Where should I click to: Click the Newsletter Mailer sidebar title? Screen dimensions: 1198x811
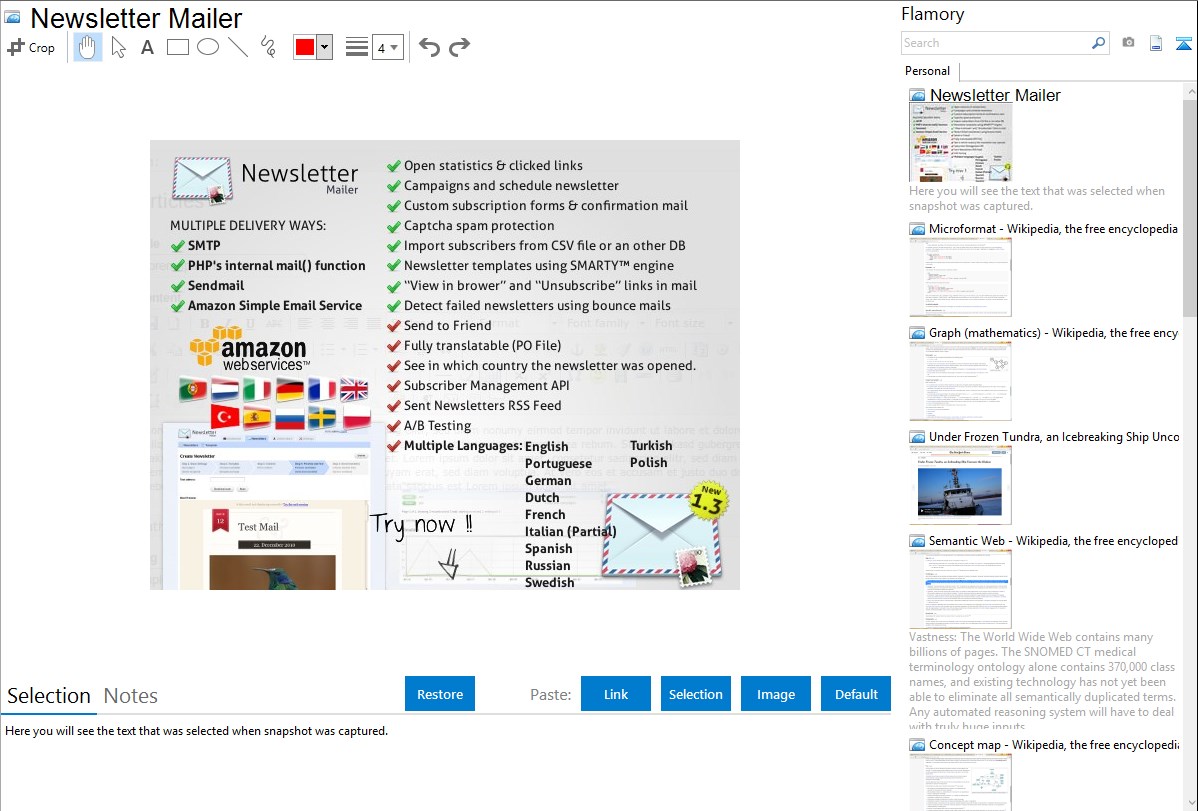995,96
